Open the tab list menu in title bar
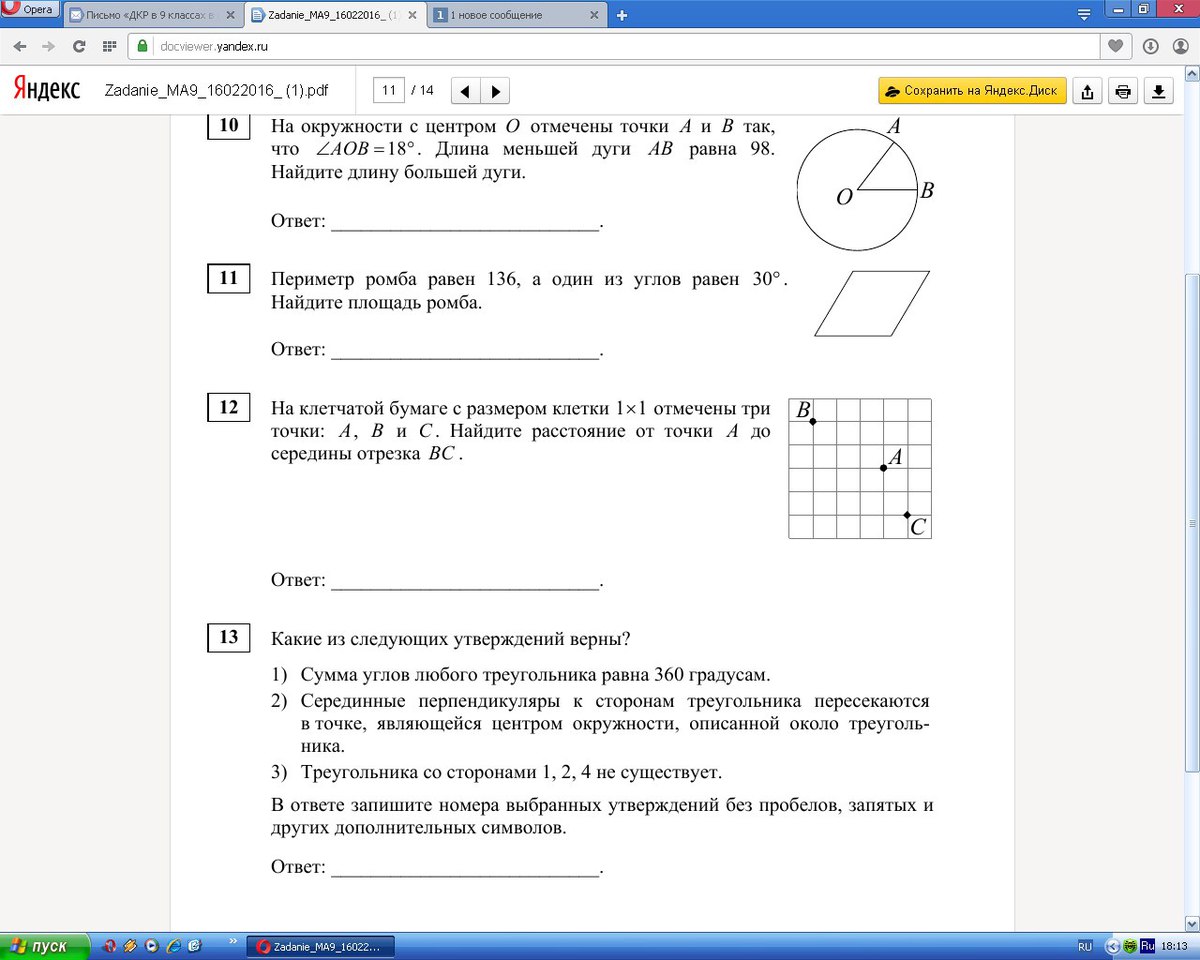 click(1084, 15)
